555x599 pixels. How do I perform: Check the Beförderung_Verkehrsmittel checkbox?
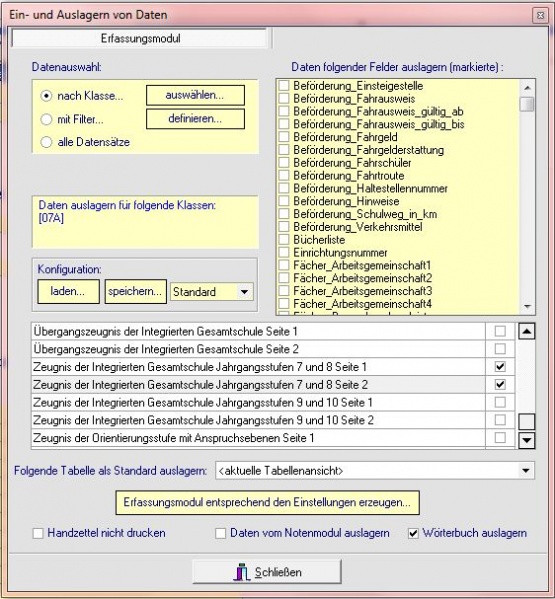coord(284,227)
